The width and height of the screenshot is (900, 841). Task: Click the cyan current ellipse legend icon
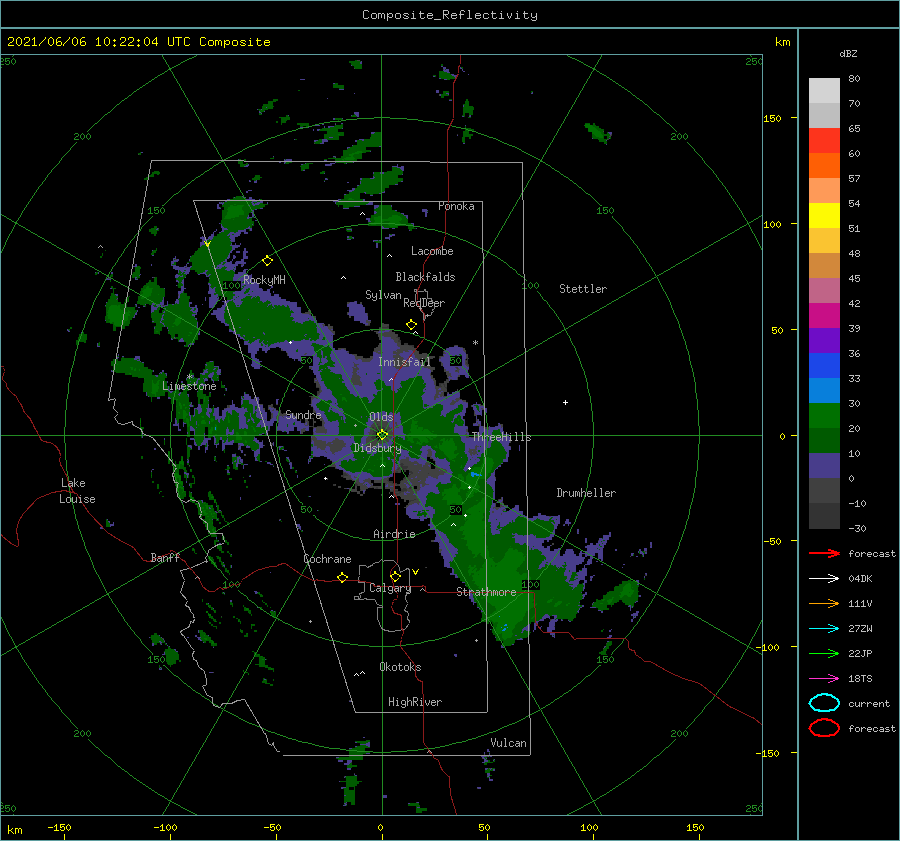[x=824, y=703]
